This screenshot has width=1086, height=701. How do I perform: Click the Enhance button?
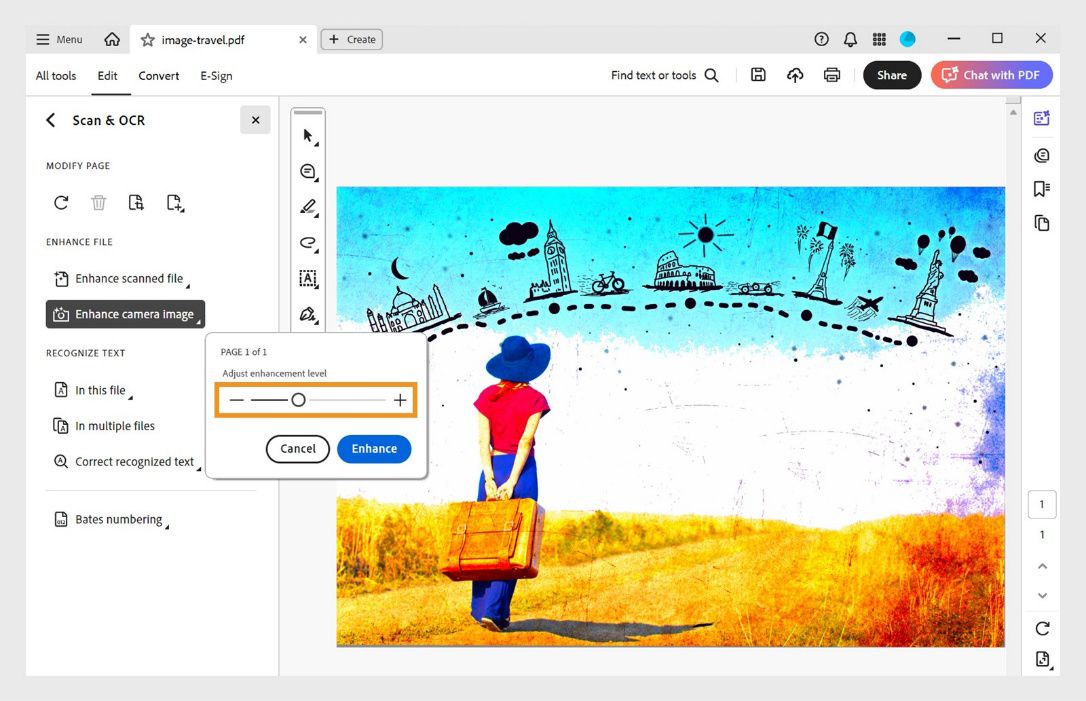pyautogui.click(x=374, y=449)
